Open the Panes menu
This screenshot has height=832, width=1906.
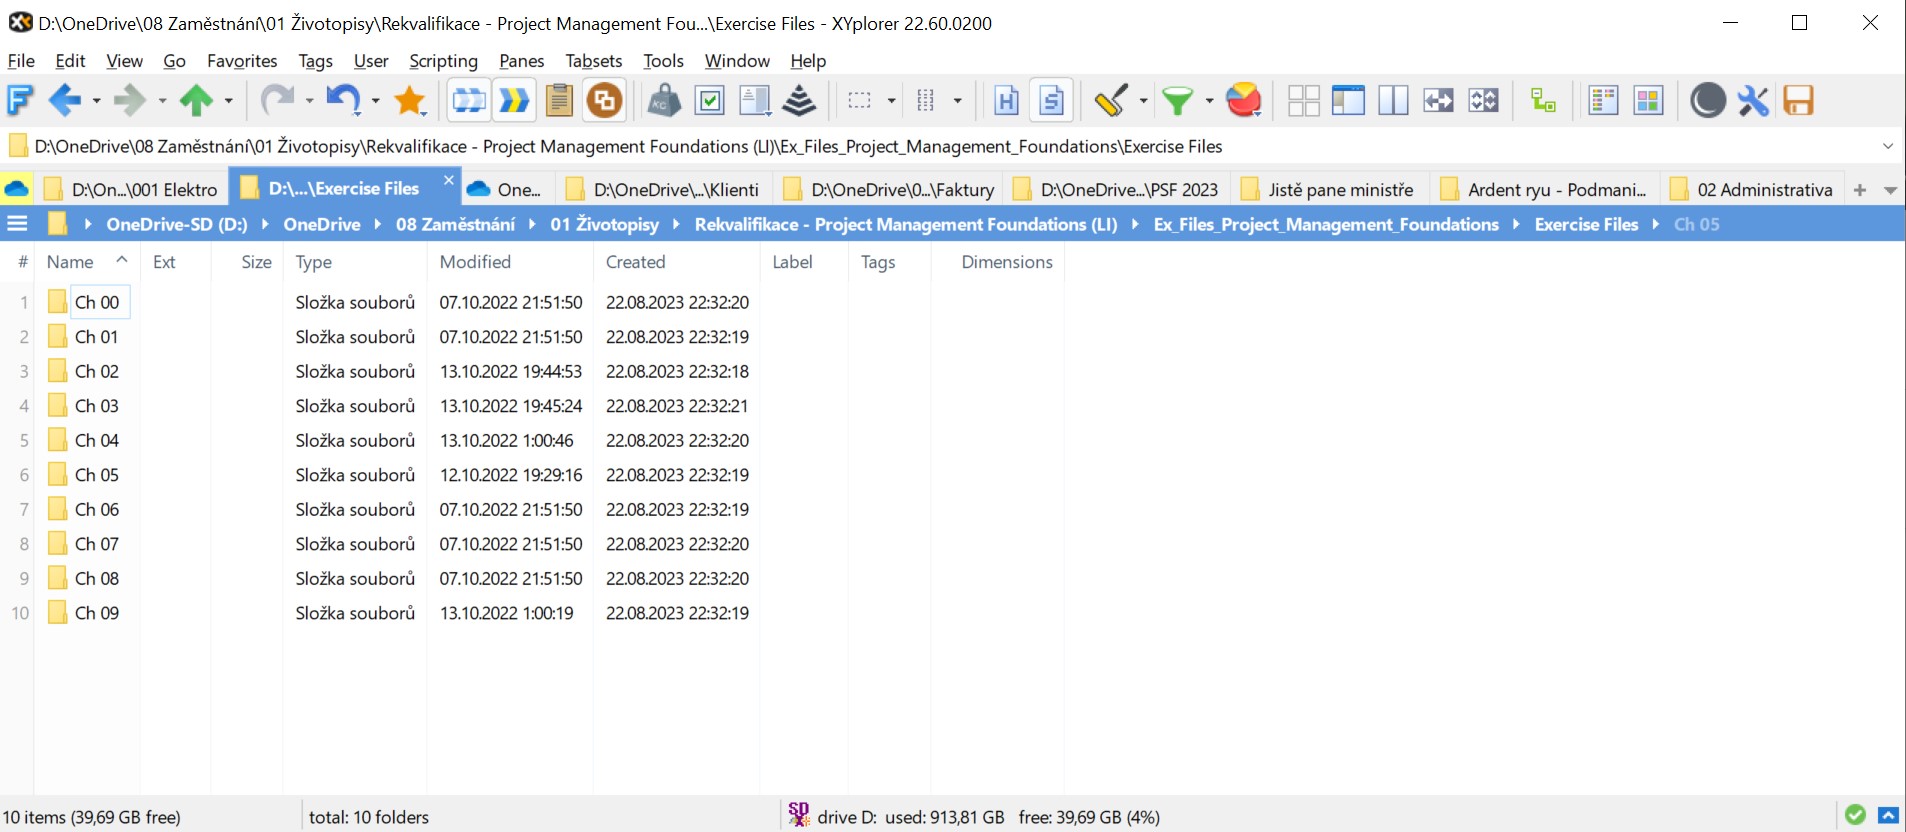pyautogui.click(x=521, y=61)
